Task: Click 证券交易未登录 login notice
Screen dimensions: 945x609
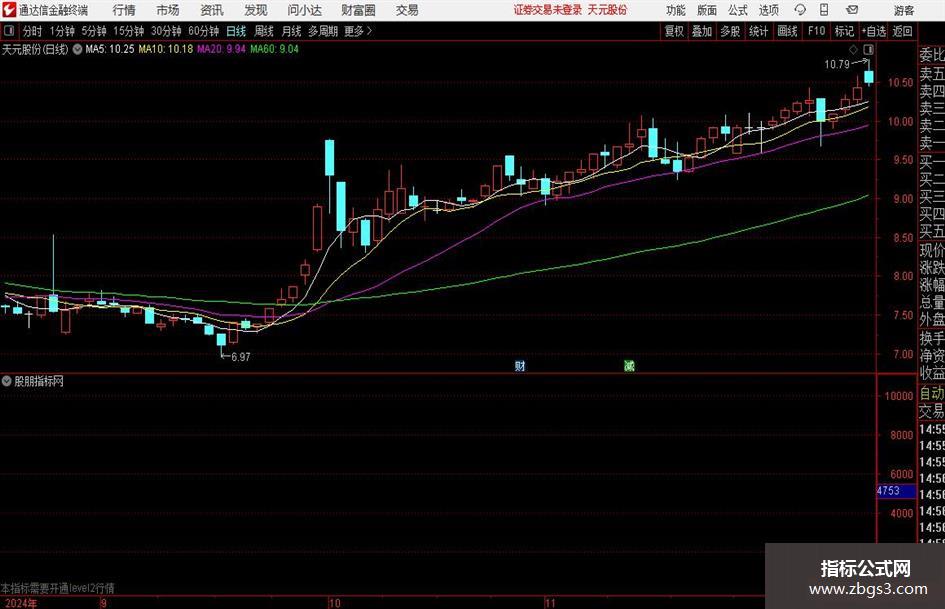Action: 548,10
